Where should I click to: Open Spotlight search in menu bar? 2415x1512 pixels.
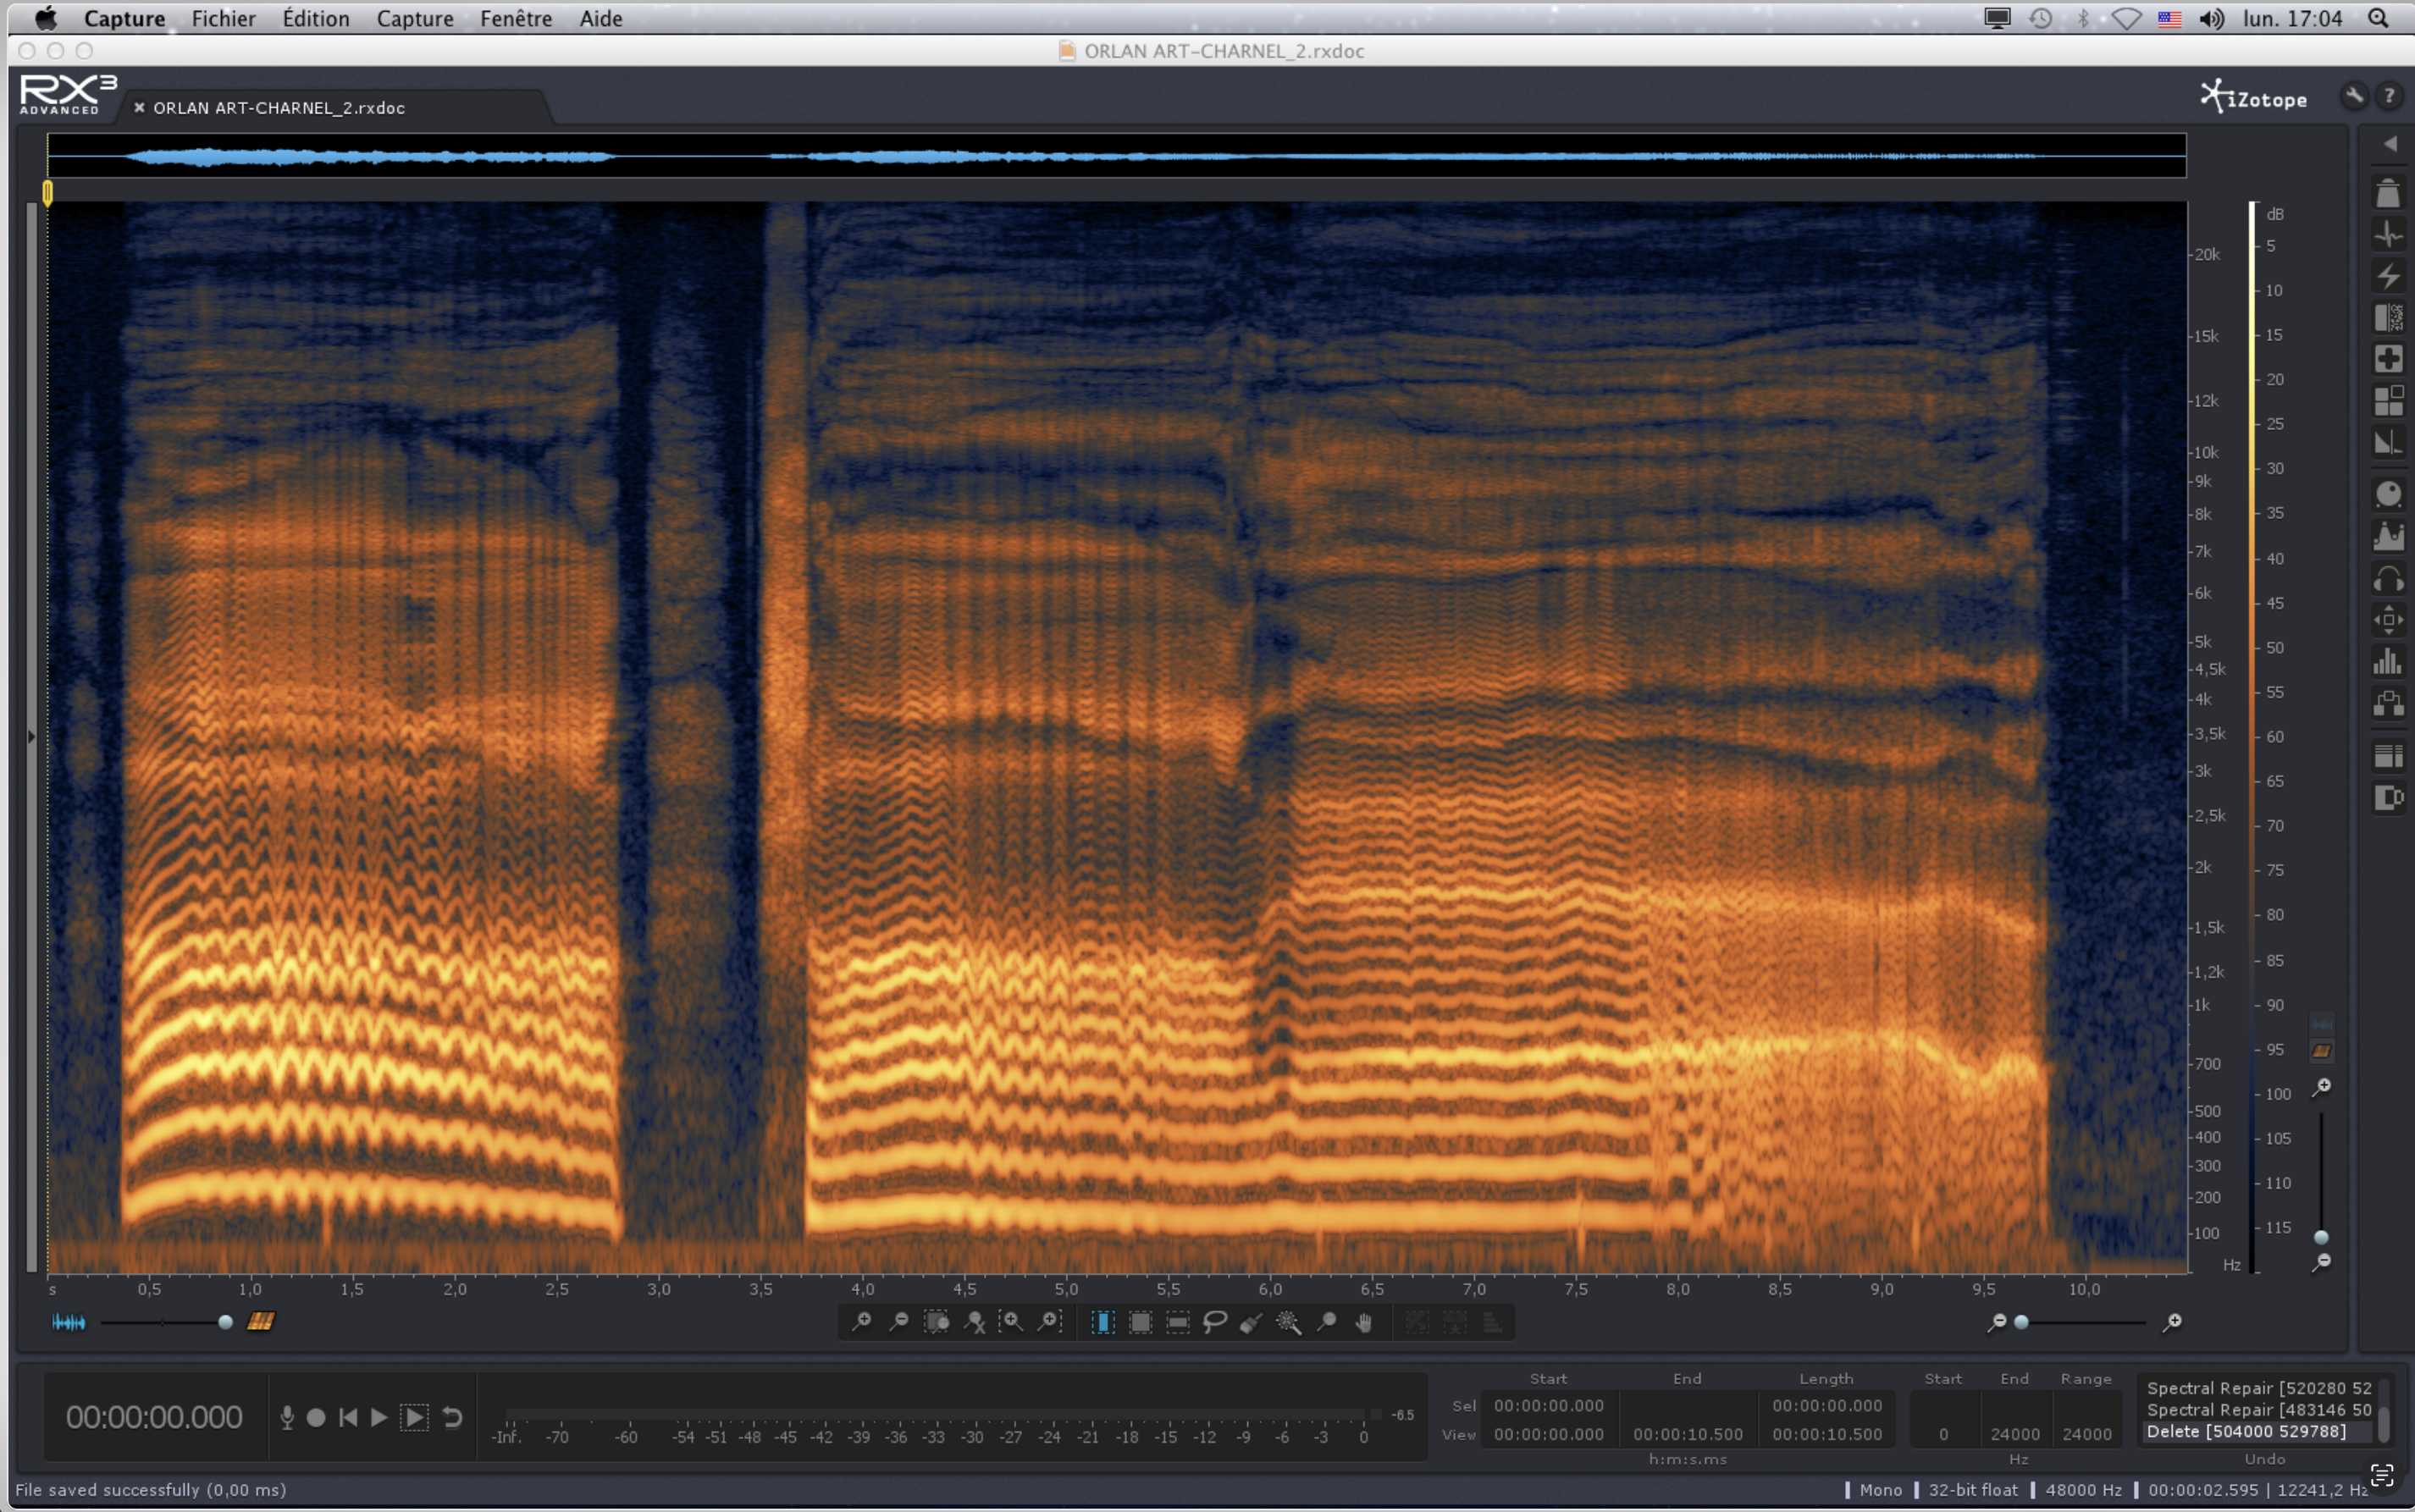click(2378, 18)
